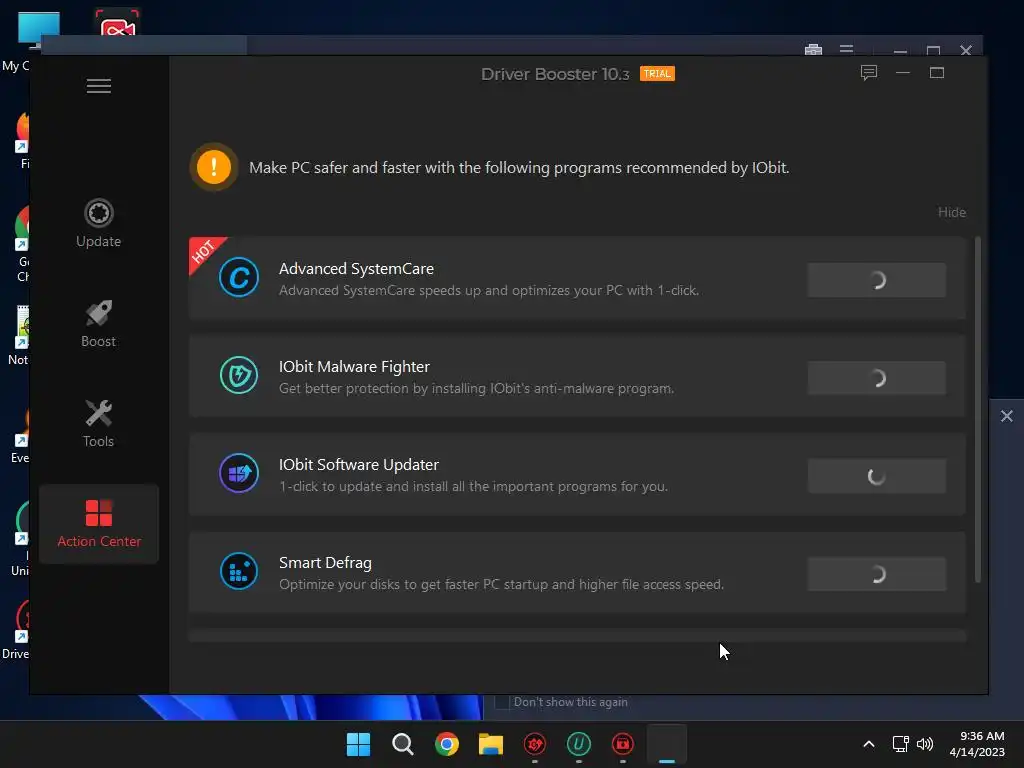Image resolution: width=1024 pixels, height=768 pixels.
Task: Open the volume speaker tray icon
Action: click(x=925, y=744)
